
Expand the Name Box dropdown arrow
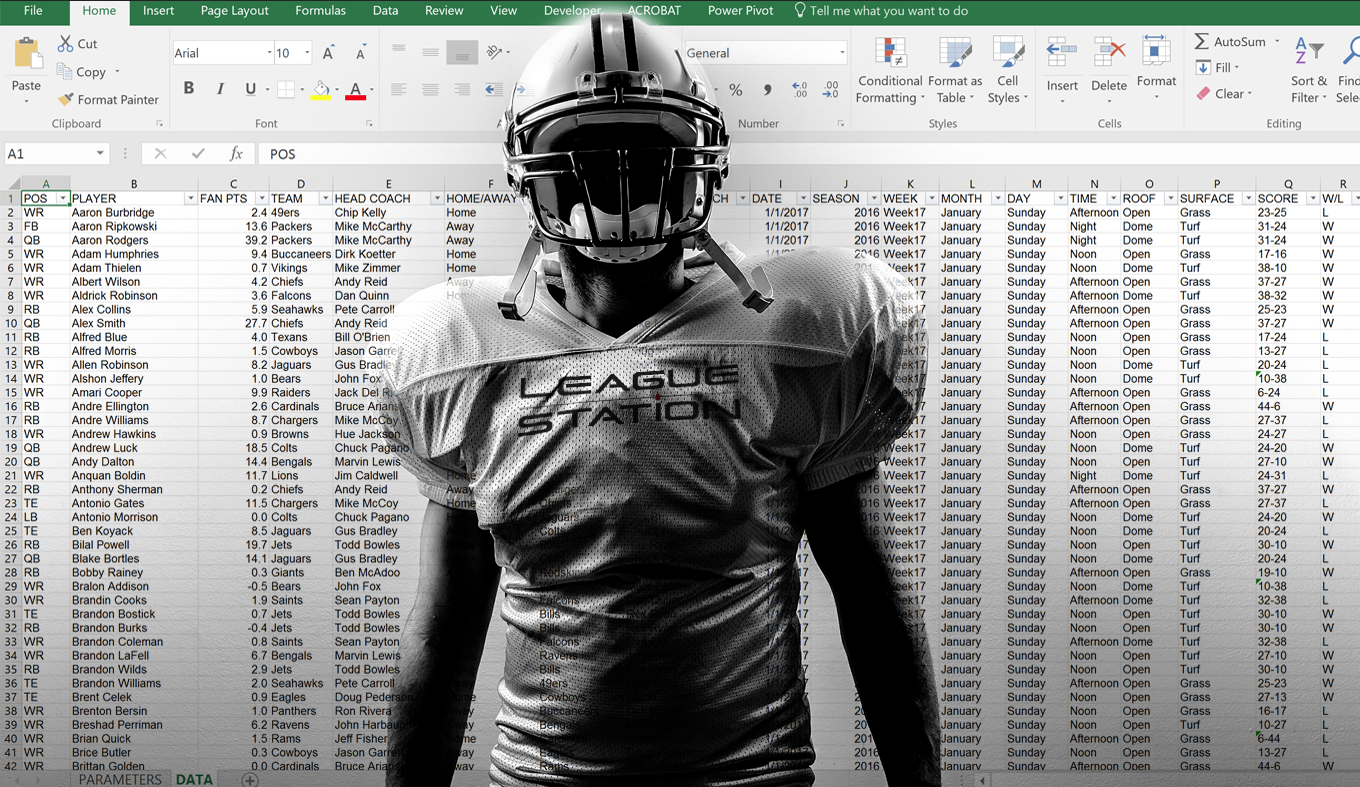pos(100,153)
